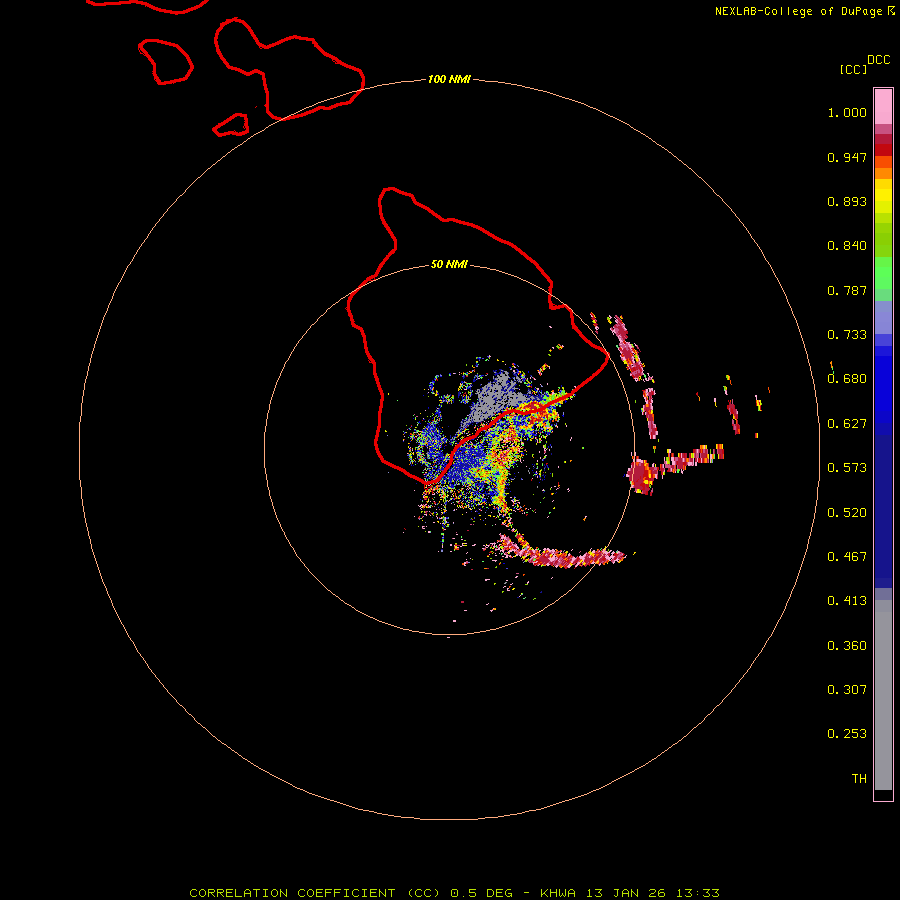The width and height of the screenshot is (900, 900).
Task: Click the DCC product label above the color bar
Action: click(x=878, y=59)
